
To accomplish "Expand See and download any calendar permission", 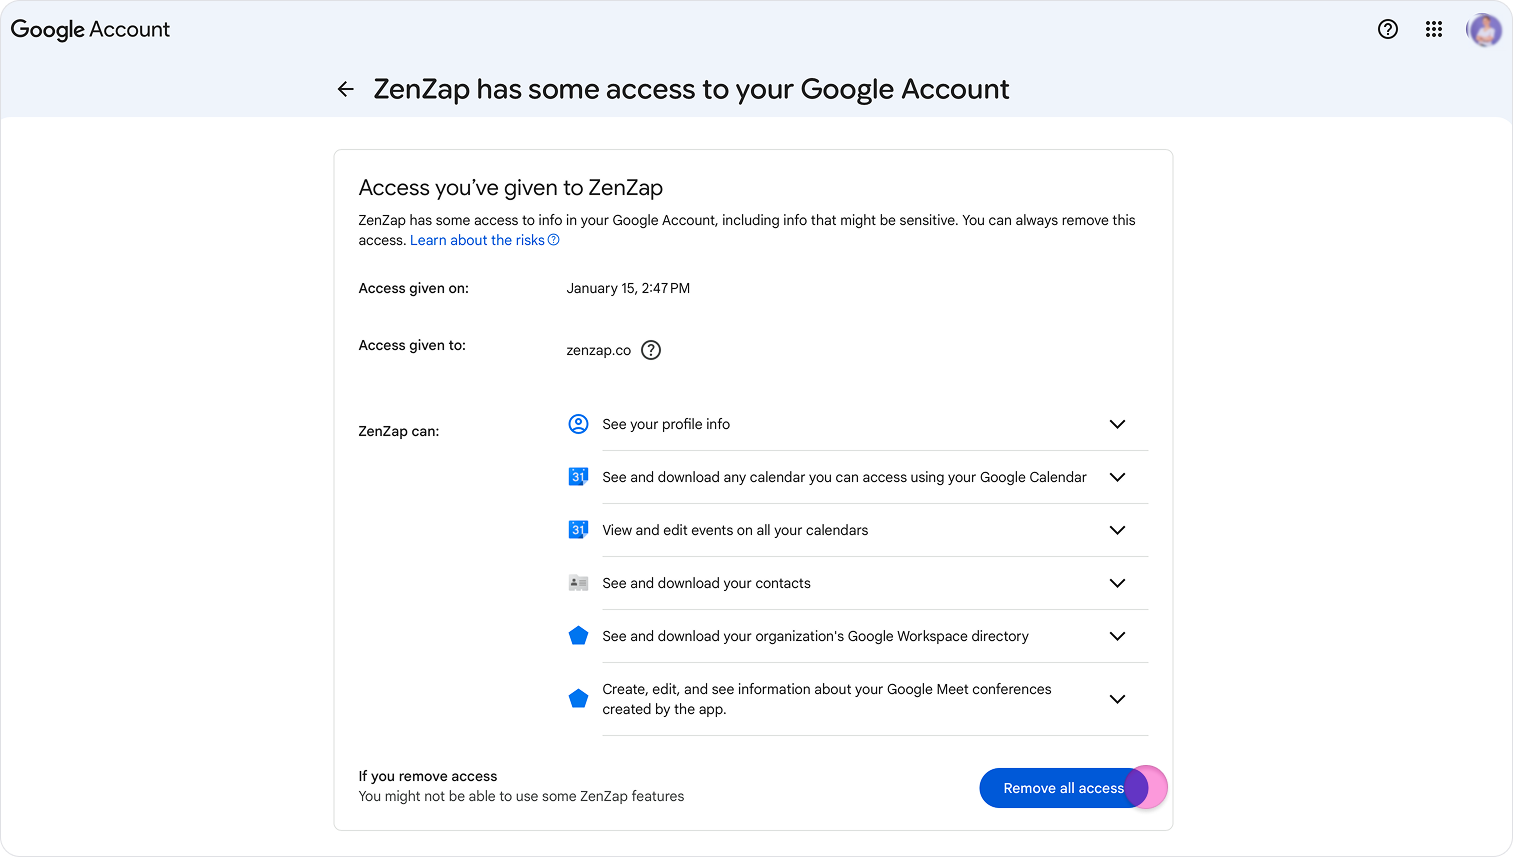I will (x=1117, y=477).
